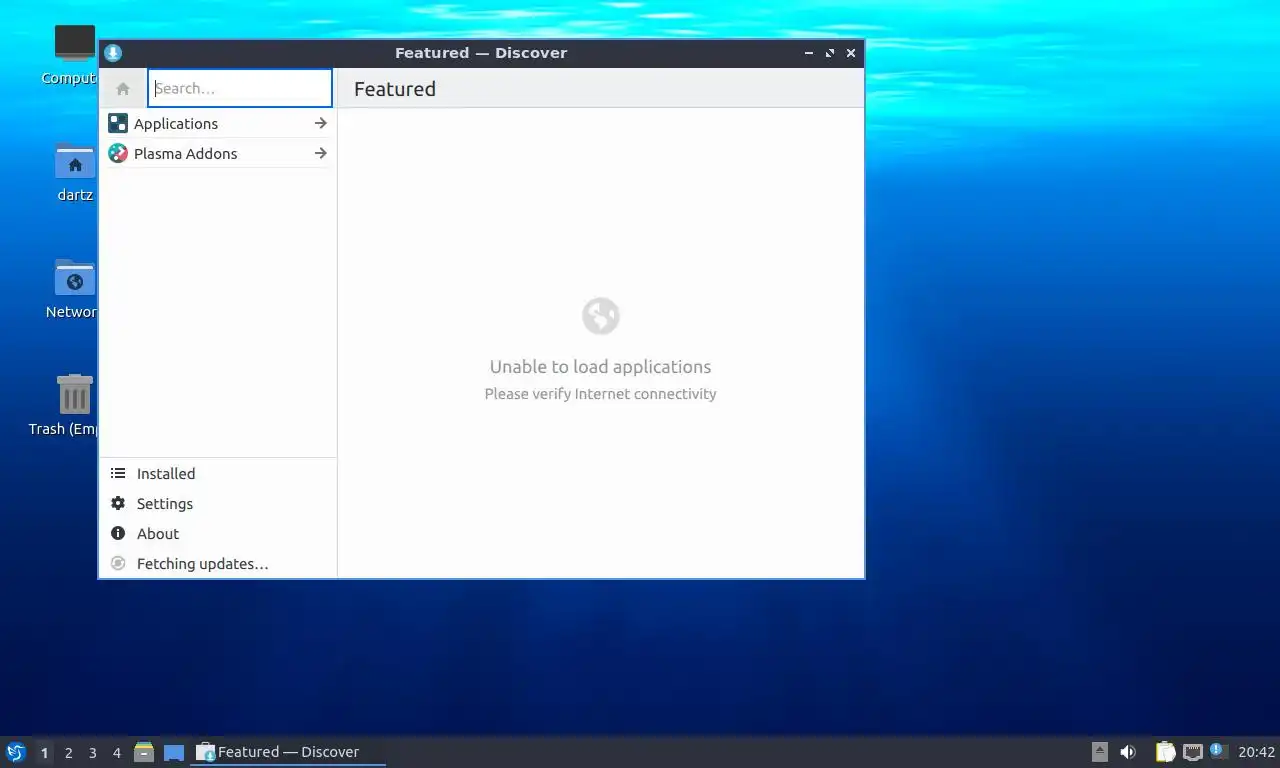Click the Settings gear icon
This screenshot has height=768, width=1280.
pyautogui.click(x=118, y=504)
